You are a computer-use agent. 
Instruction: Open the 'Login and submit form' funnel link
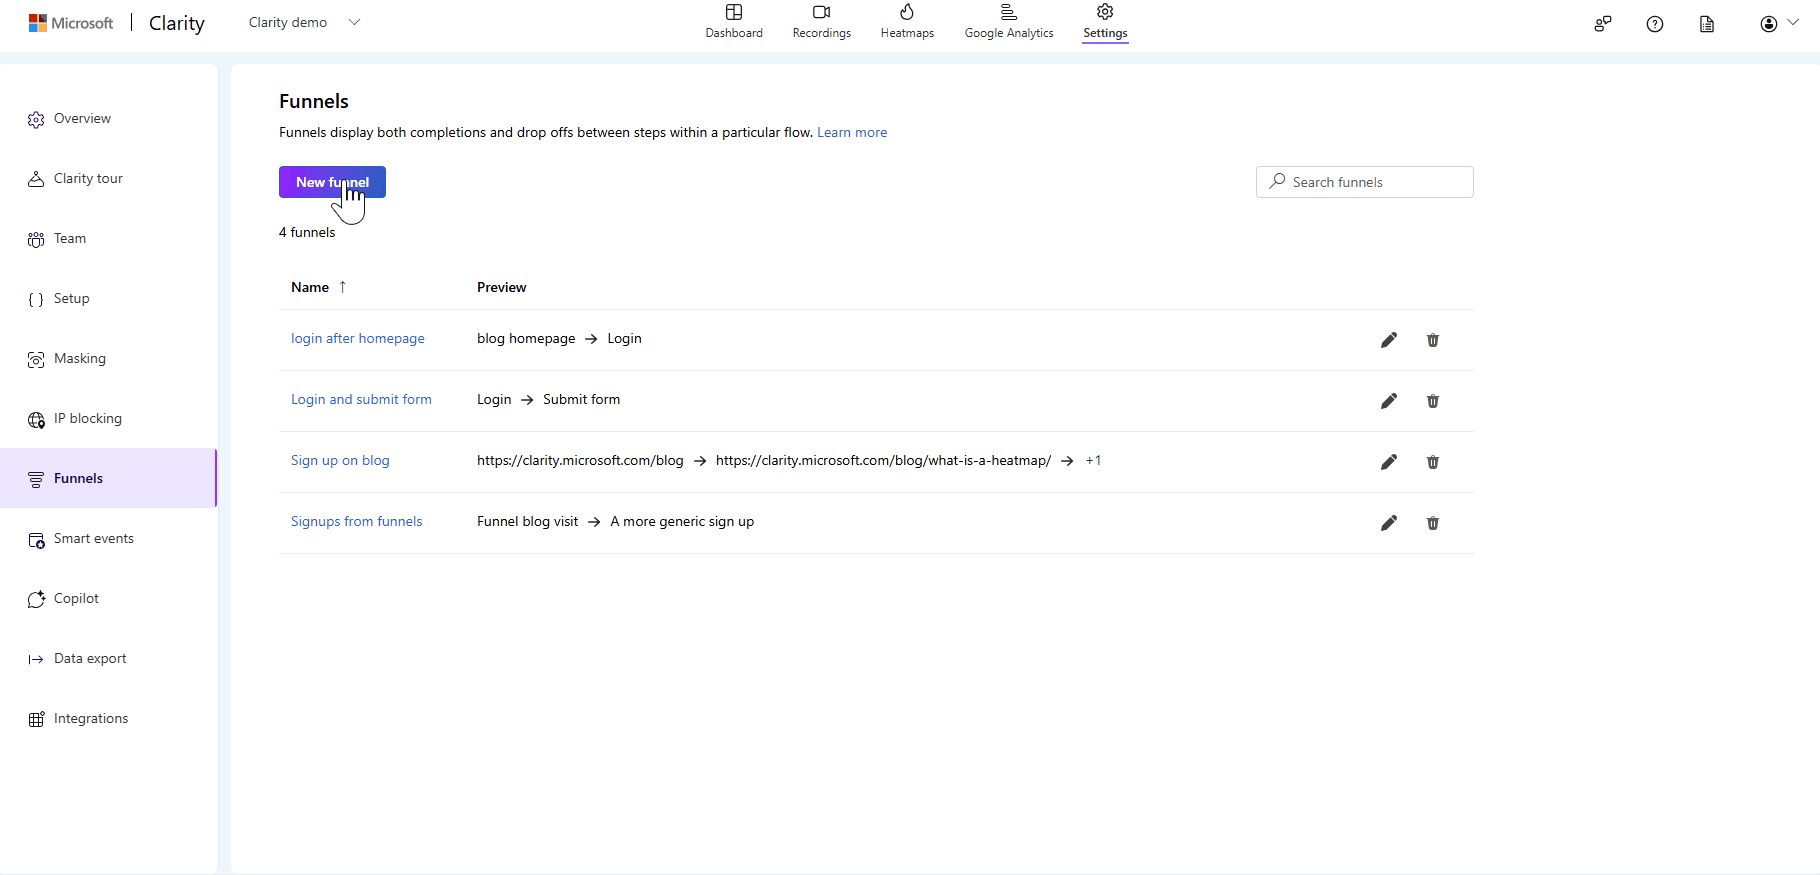[361, 400]
